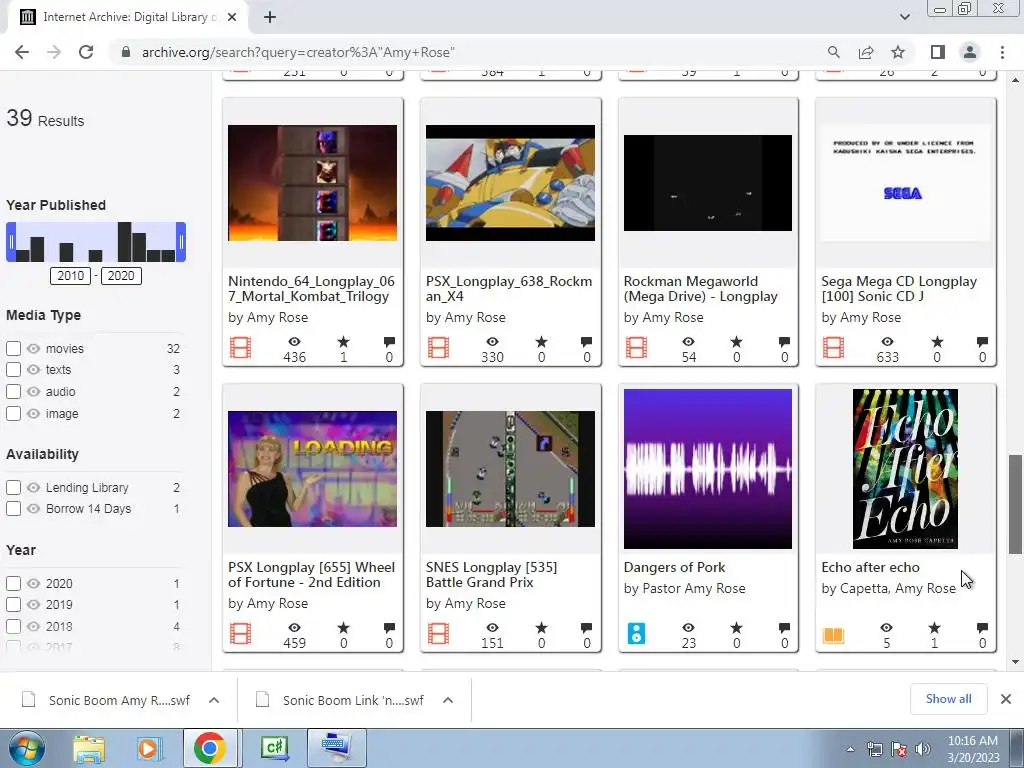Close the downloads bar

pyautogui.click(x=1006, y=699)
